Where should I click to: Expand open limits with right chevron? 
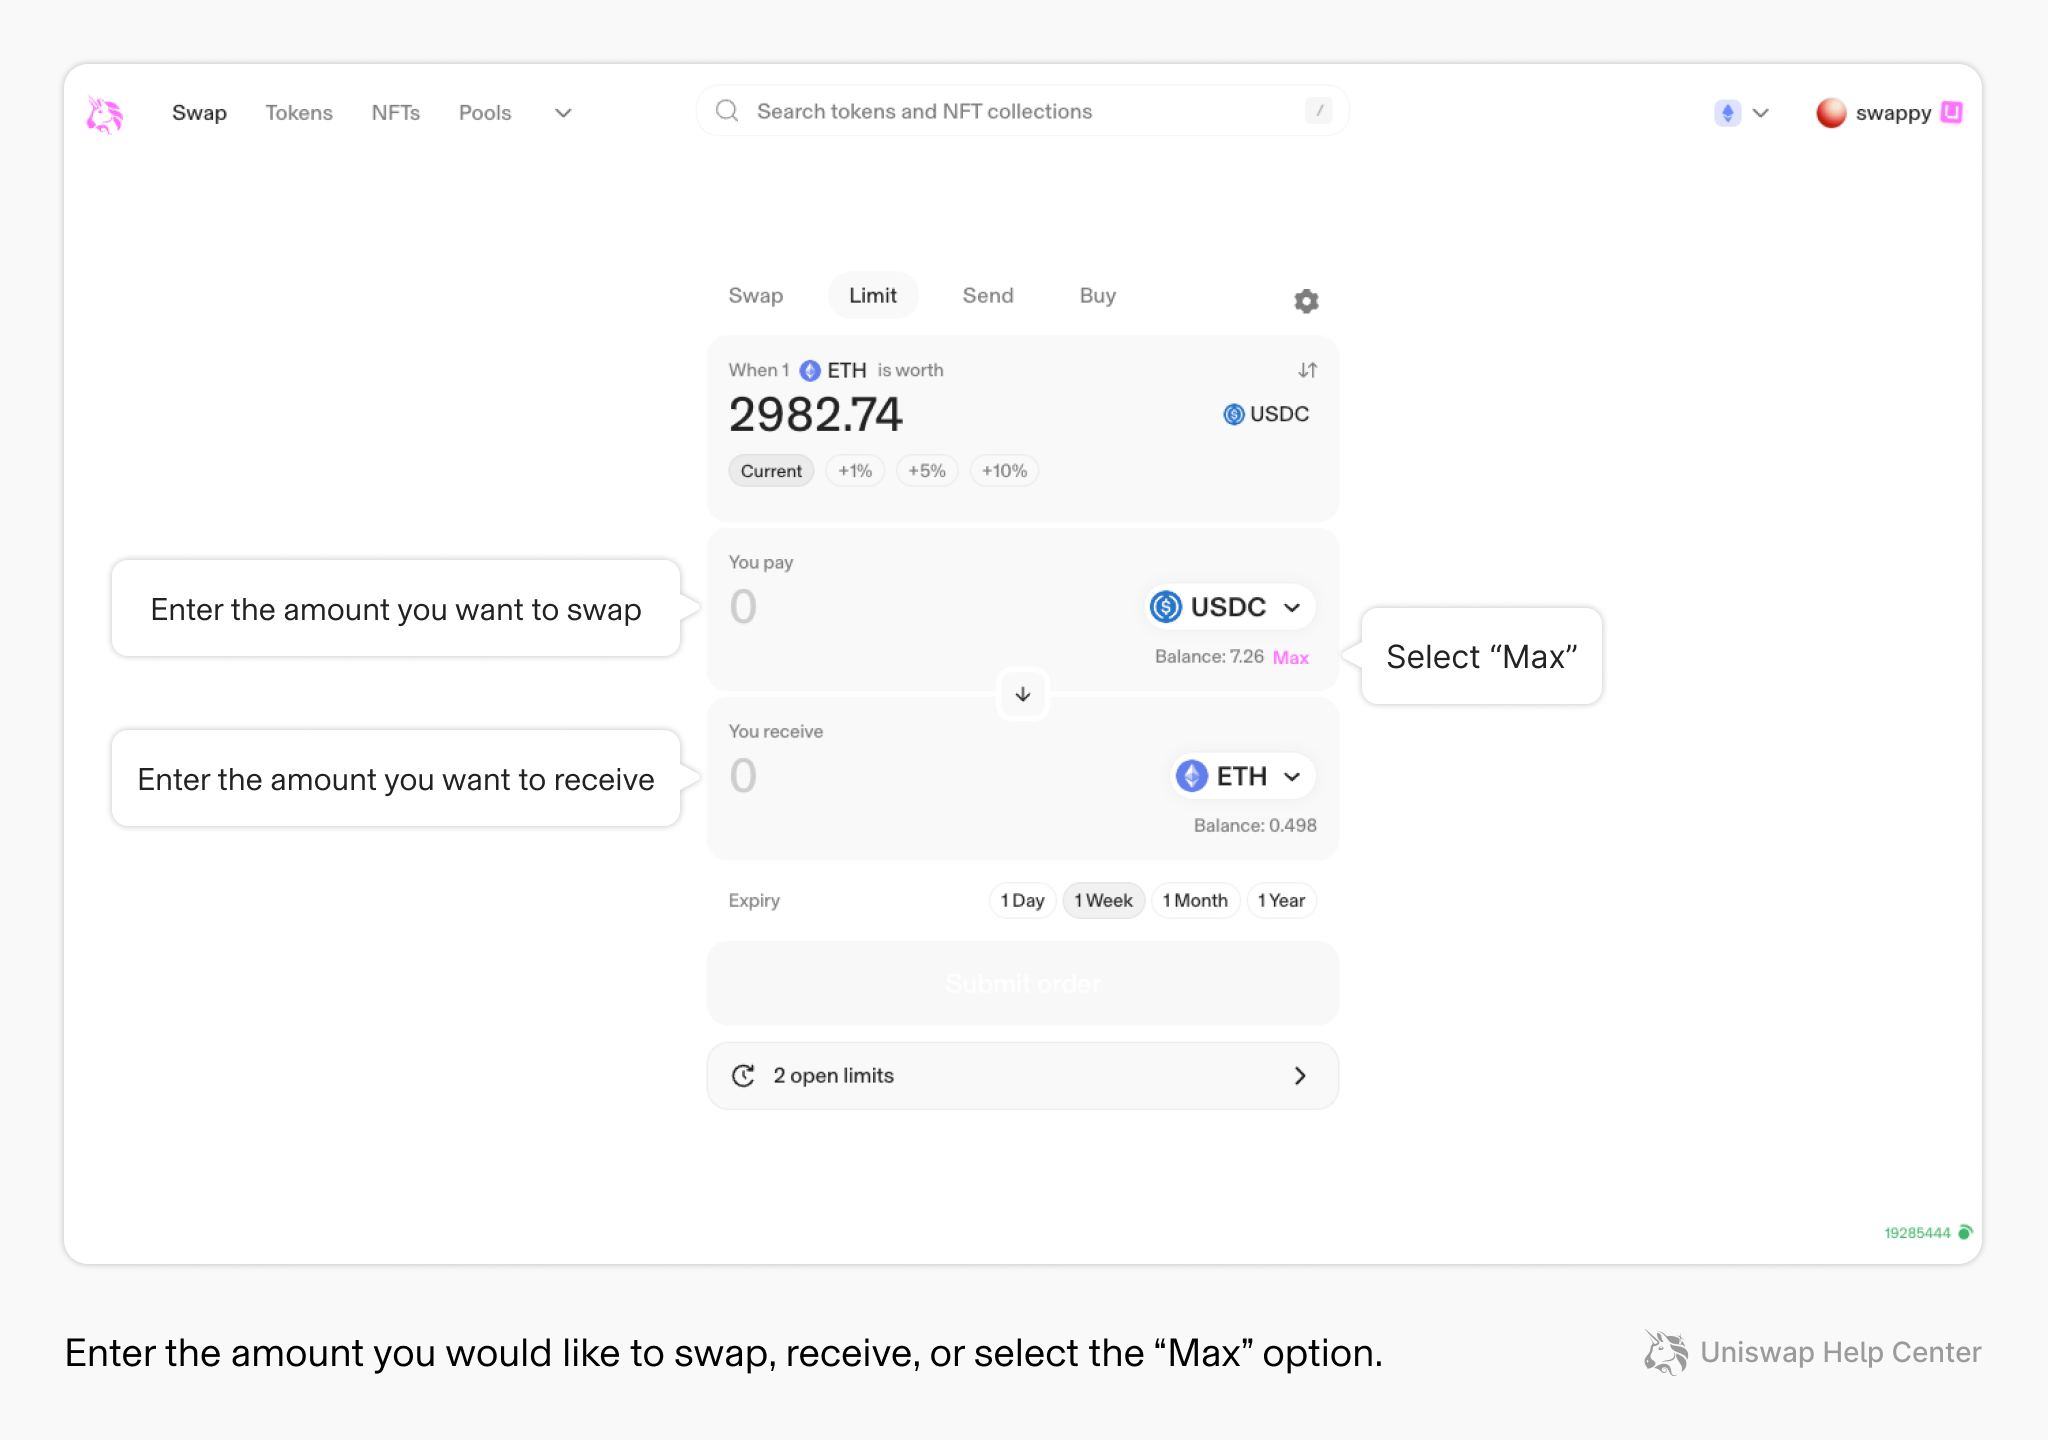point(1300,1076)
